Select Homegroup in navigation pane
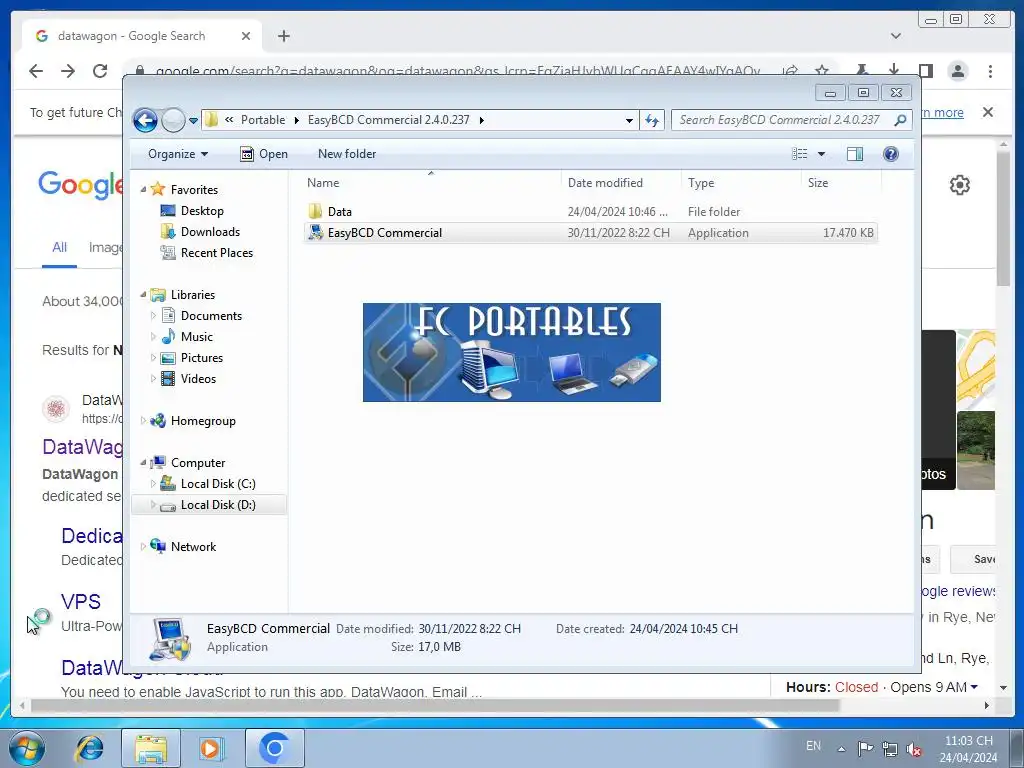Screen dimensions: 1024x768 202,421
